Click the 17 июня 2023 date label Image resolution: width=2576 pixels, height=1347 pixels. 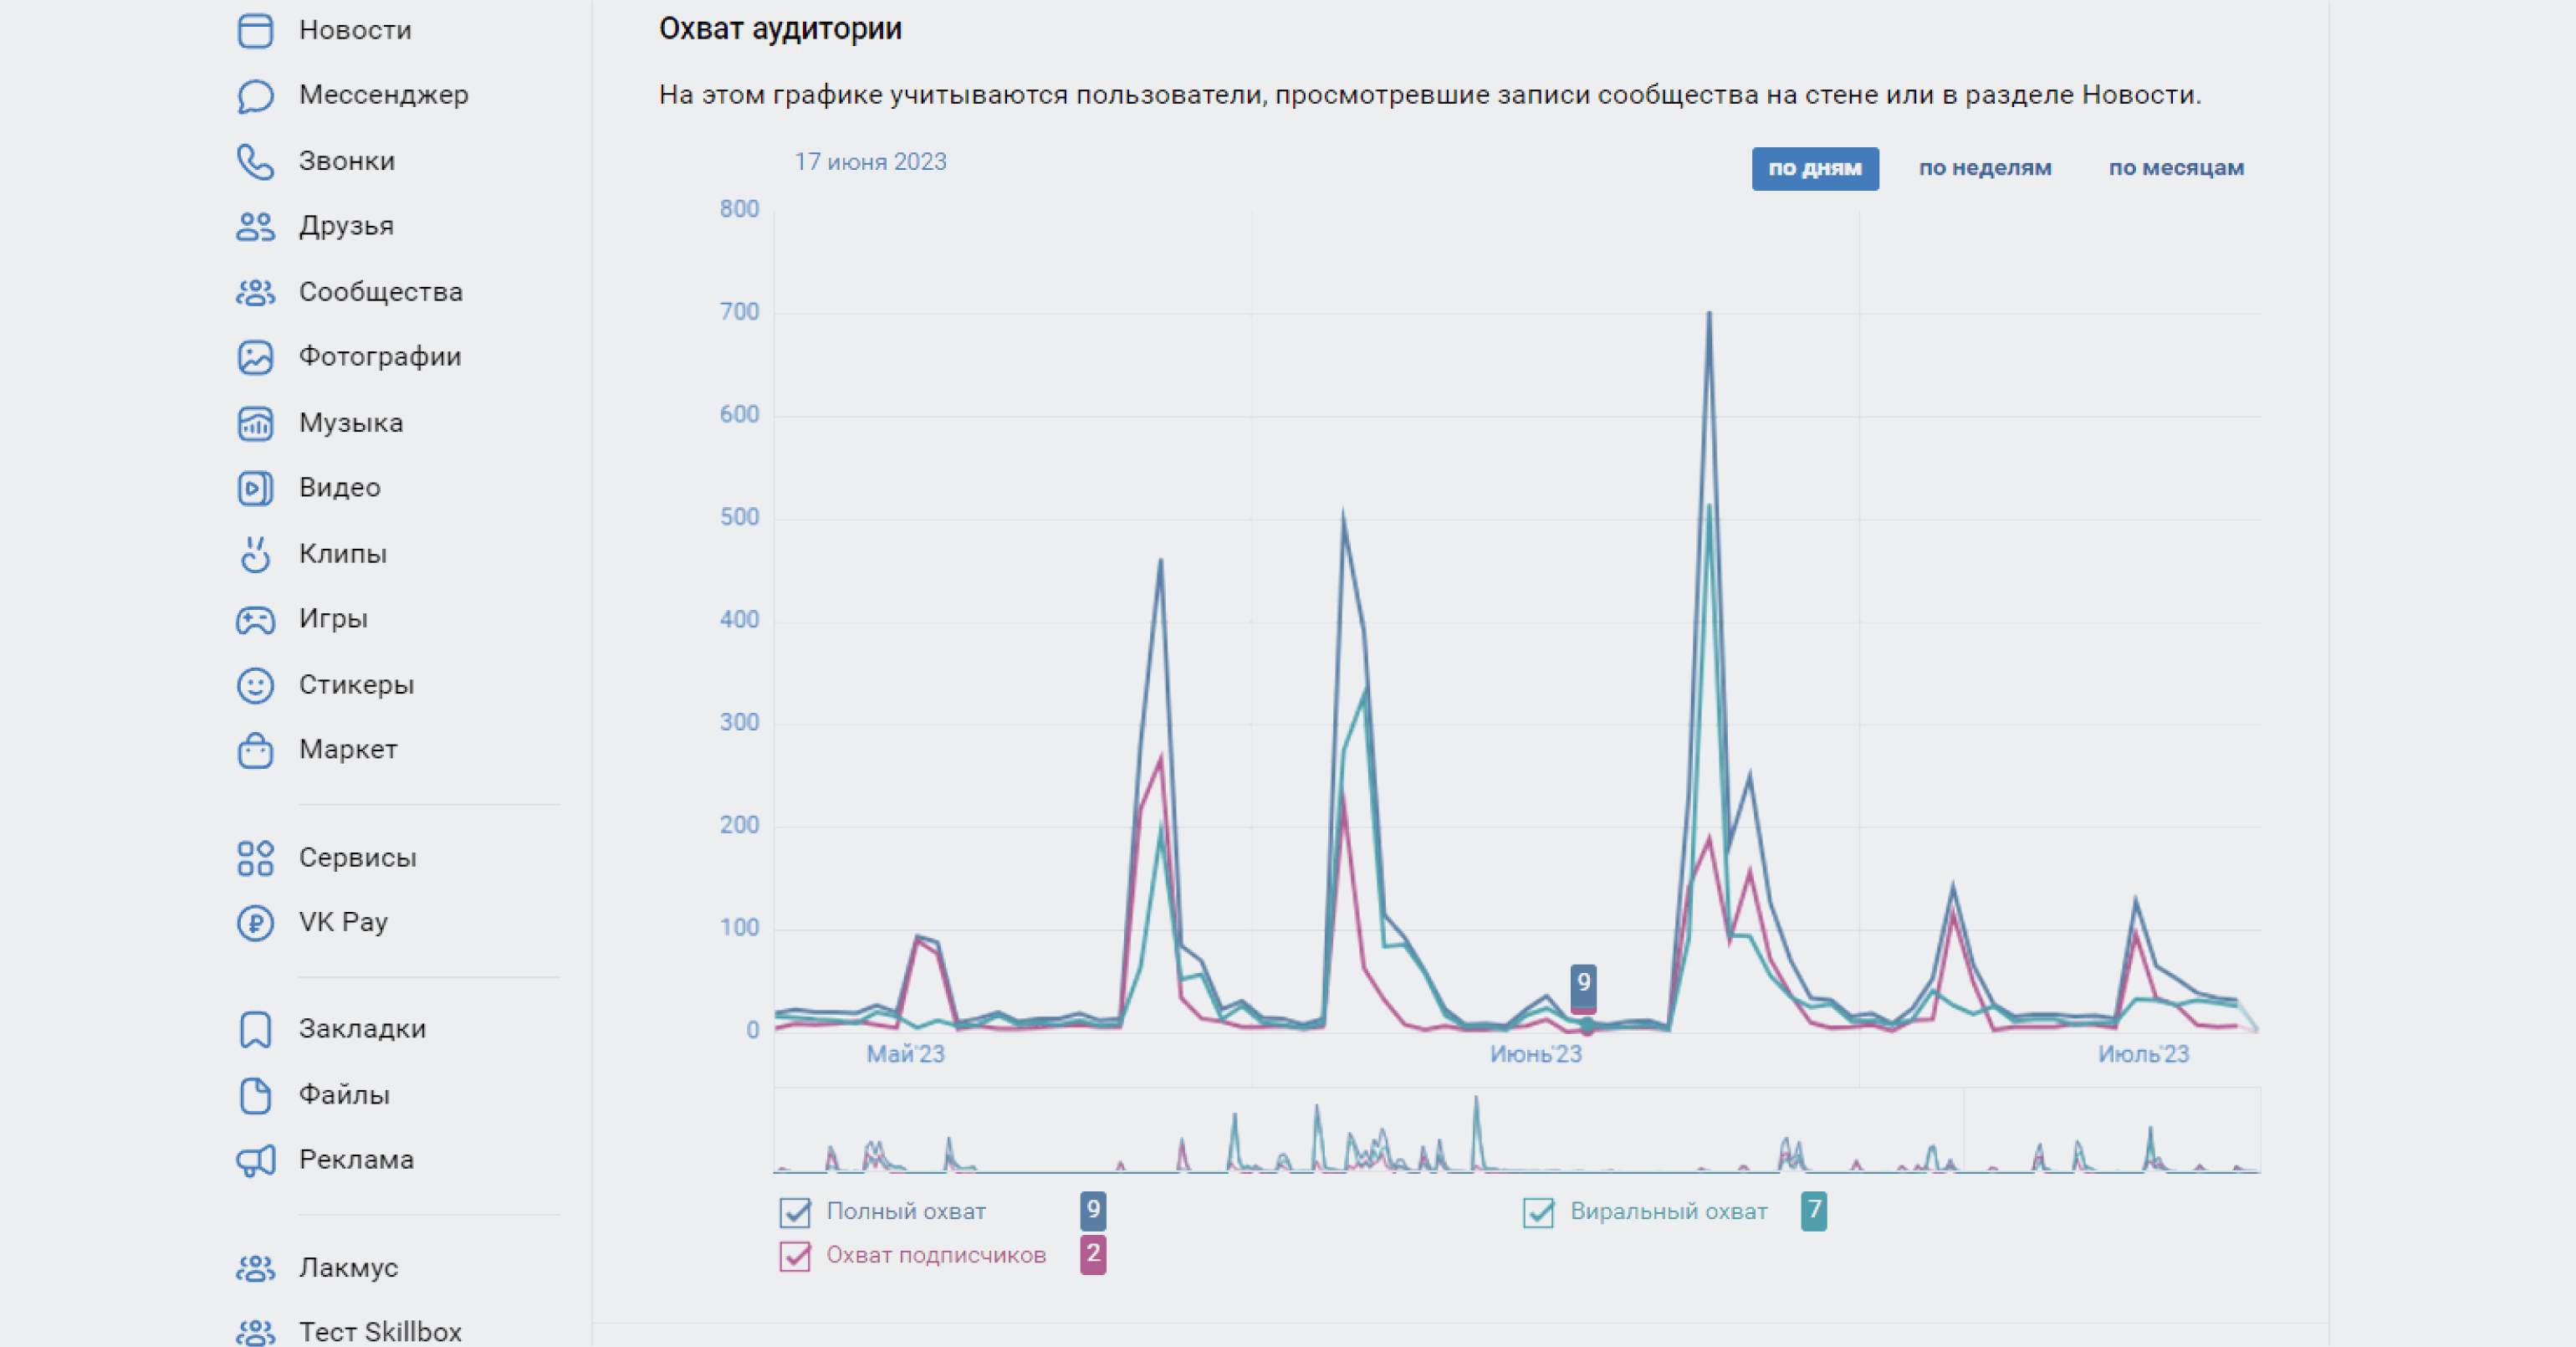(x=870, y=162)
